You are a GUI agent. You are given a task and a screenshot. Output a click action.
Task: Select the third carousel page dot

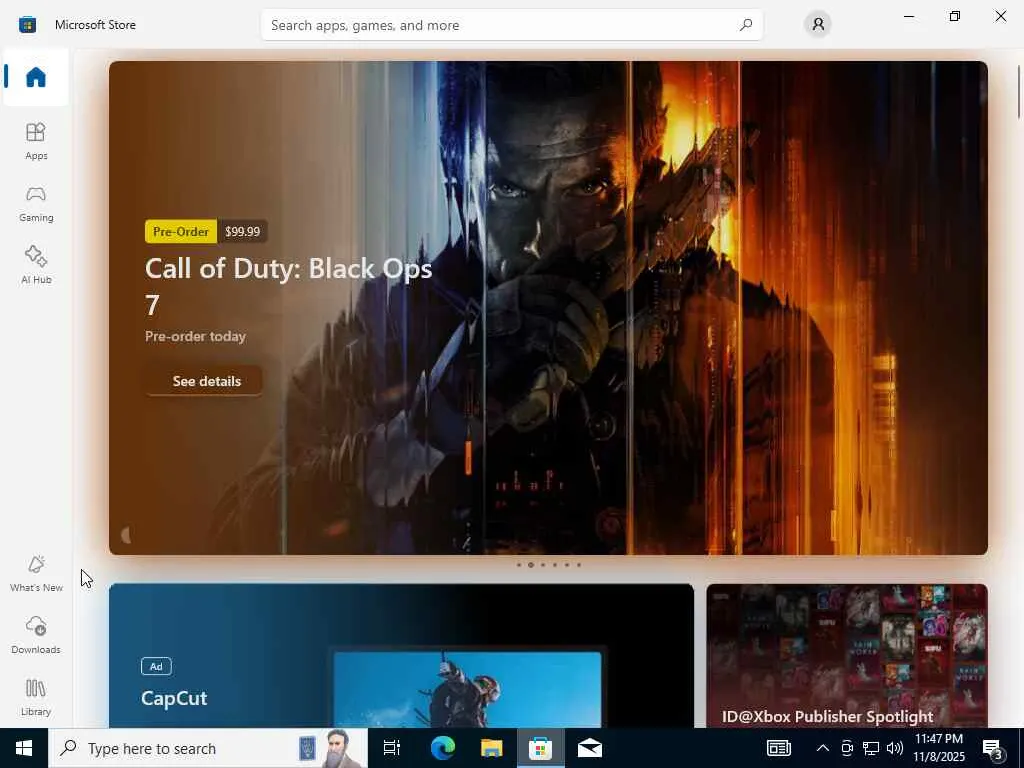pyautogui.click(x=543, y=565)
